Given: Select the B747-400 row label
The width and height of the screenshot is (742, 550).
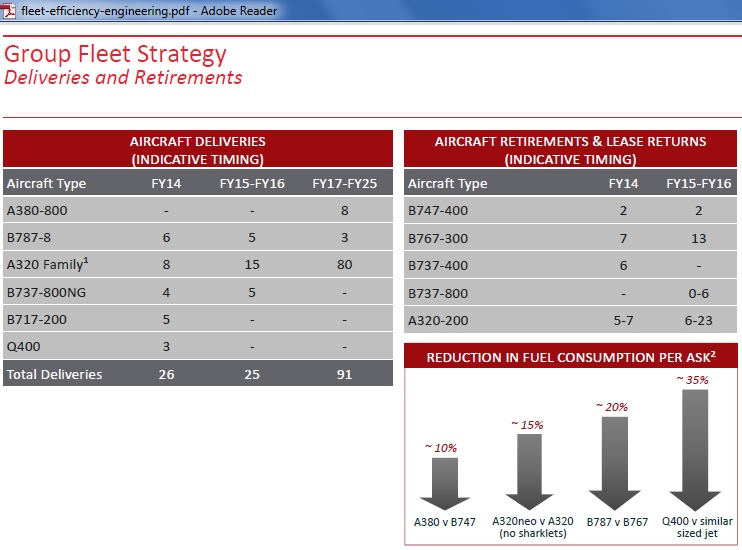Looking at the screenshot, I should (438, 211).
